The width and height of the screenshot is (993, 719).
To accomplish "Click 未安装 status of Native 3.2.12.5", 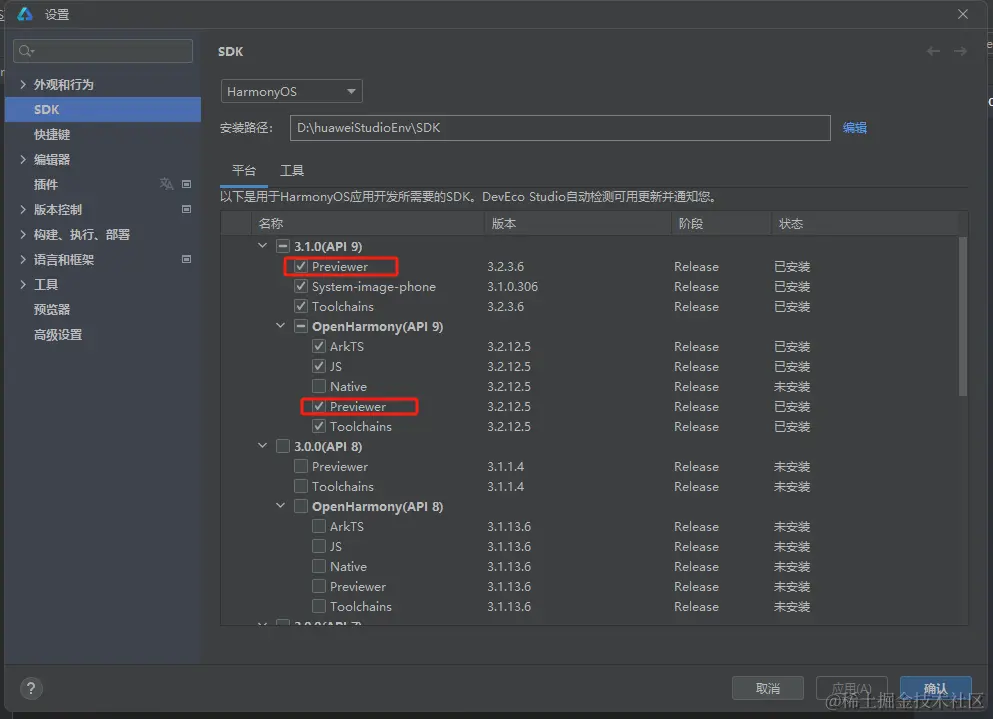I will click(792, 386).
